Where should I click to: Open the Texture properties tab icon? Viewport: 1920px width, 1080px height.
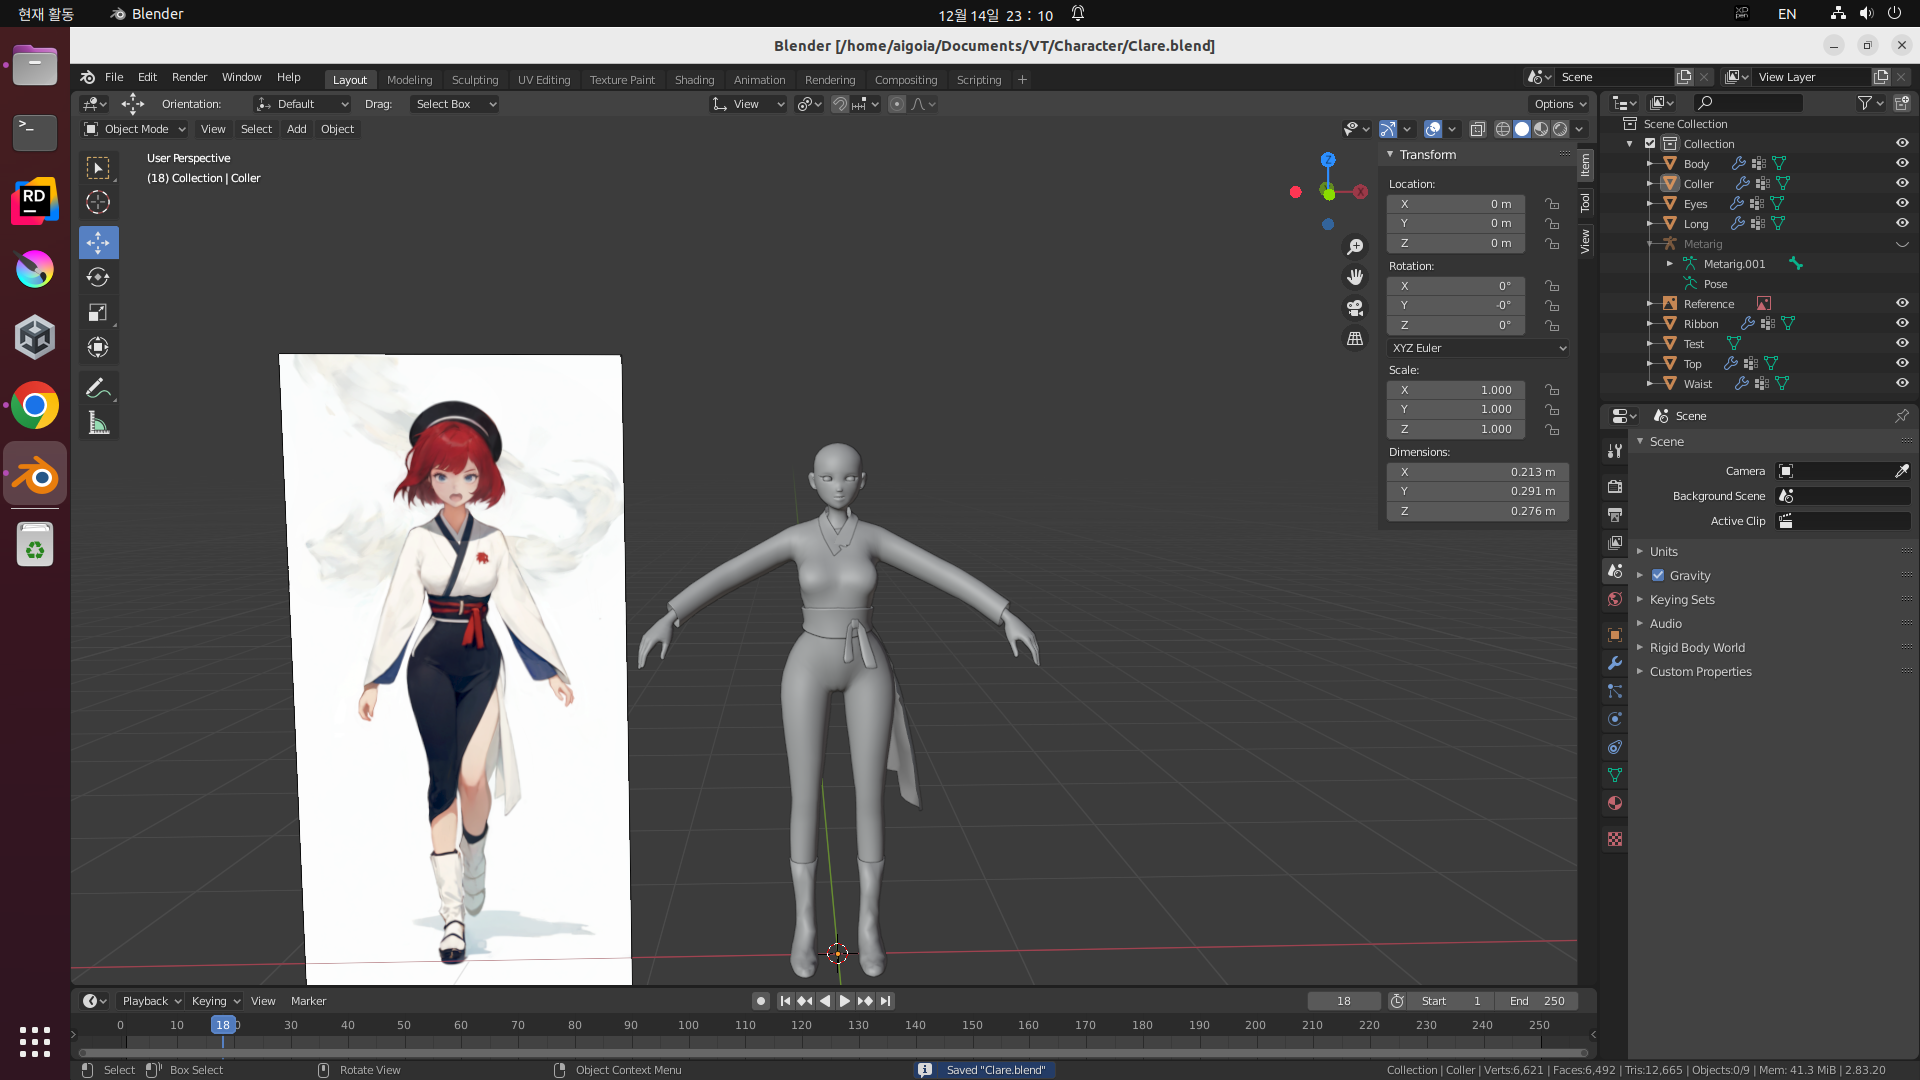pos(1615,839)
